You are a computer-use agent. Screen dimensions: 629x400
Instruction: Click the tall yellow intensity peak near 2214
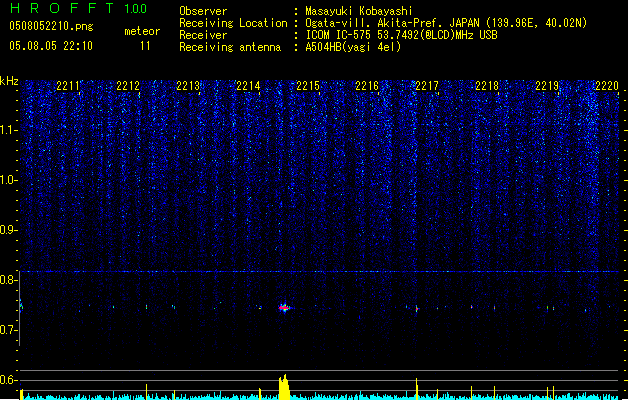pyautogui.click(x=284, y=387)
